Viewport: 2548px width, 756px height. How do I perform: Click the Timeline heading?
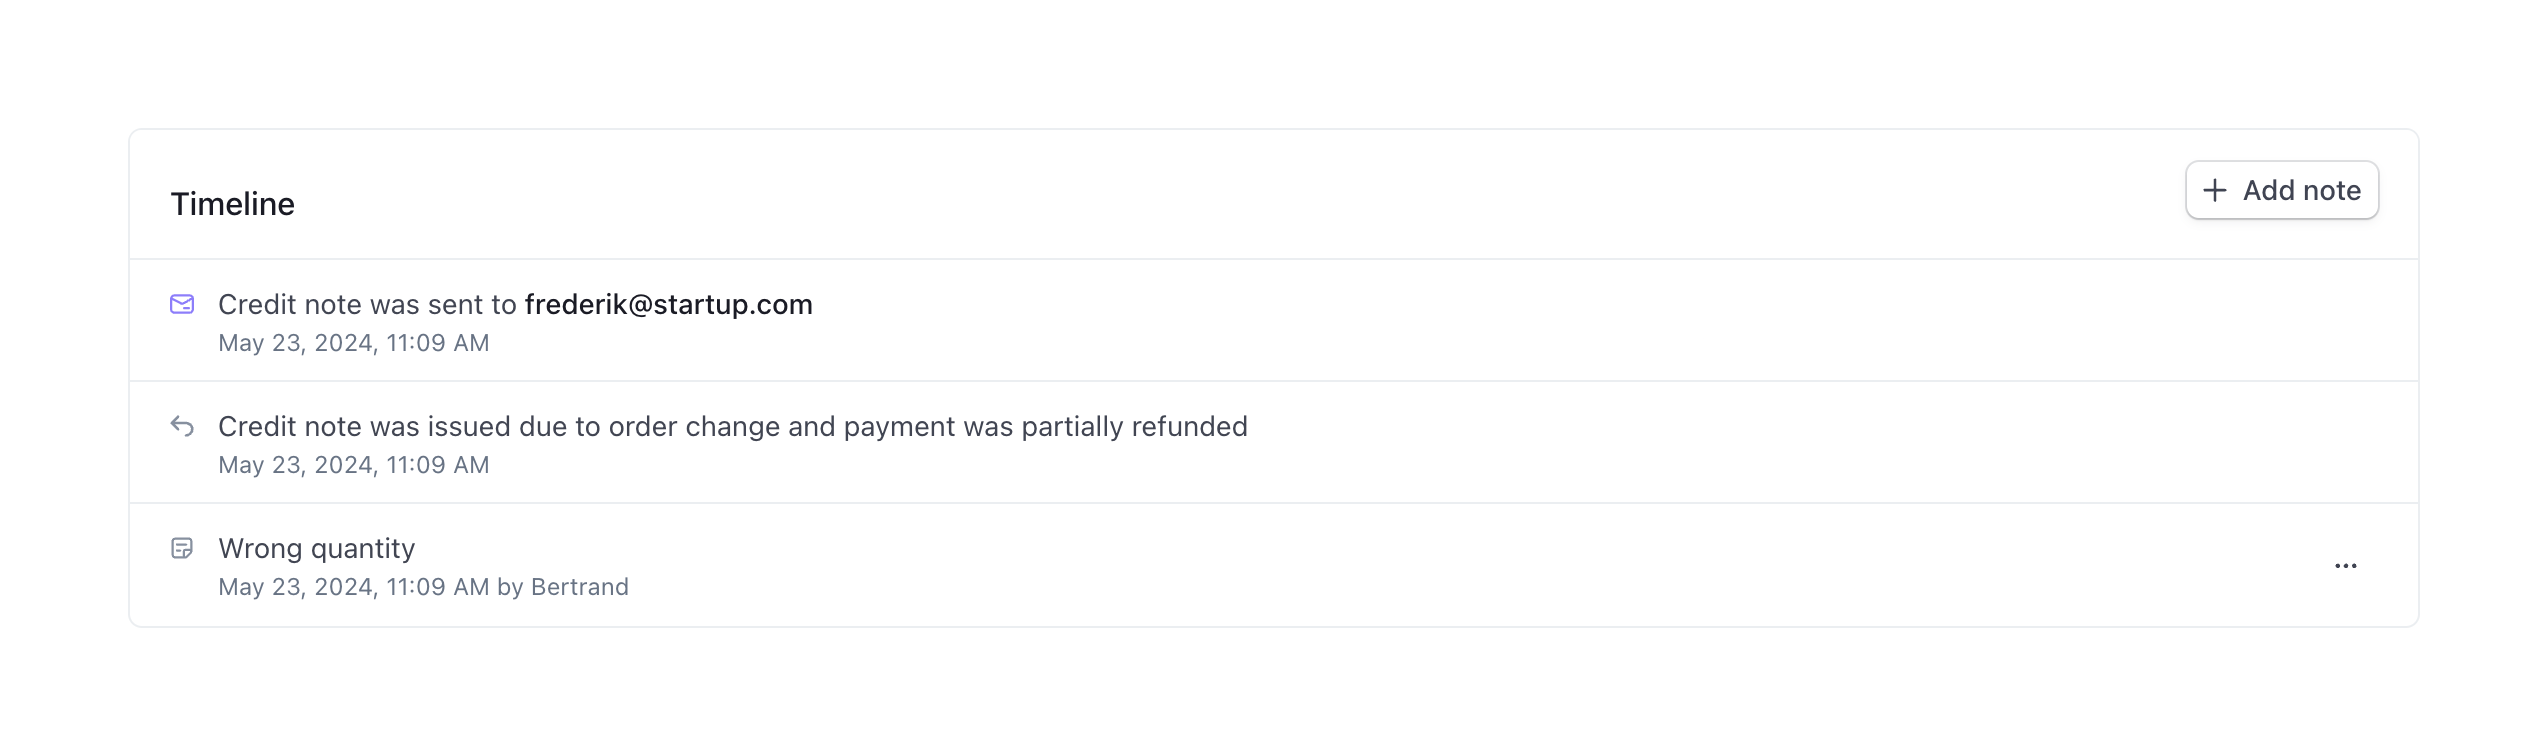(232, 204)
